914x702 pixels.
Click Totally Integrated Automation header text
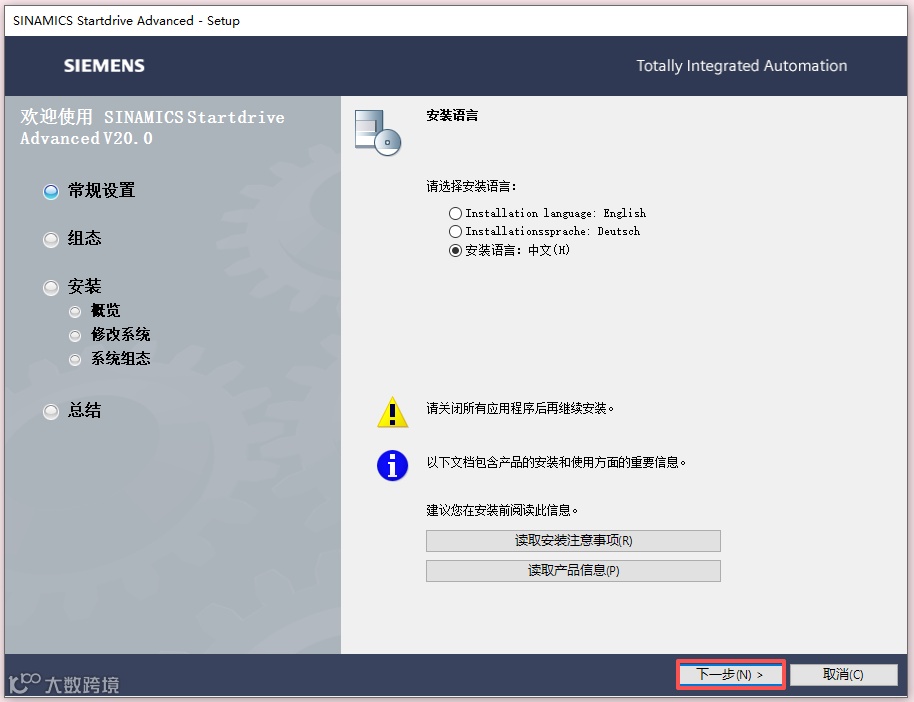pos(741,66)
